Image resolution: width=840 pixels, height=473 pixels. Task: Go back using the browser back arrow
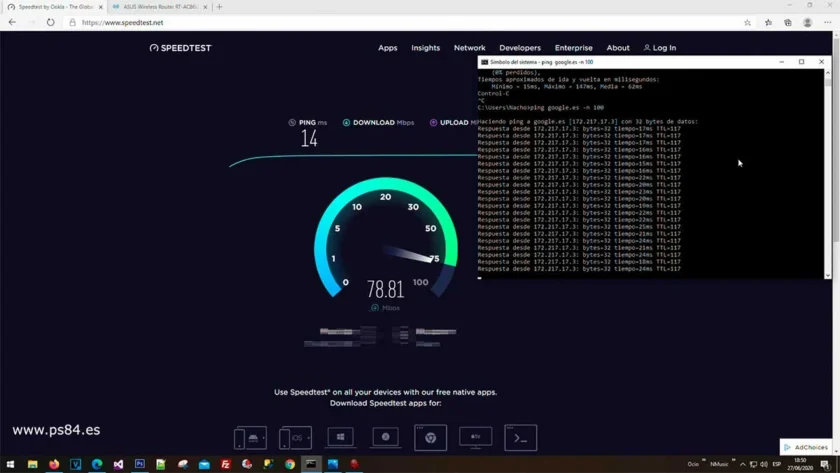pos(12,22)
